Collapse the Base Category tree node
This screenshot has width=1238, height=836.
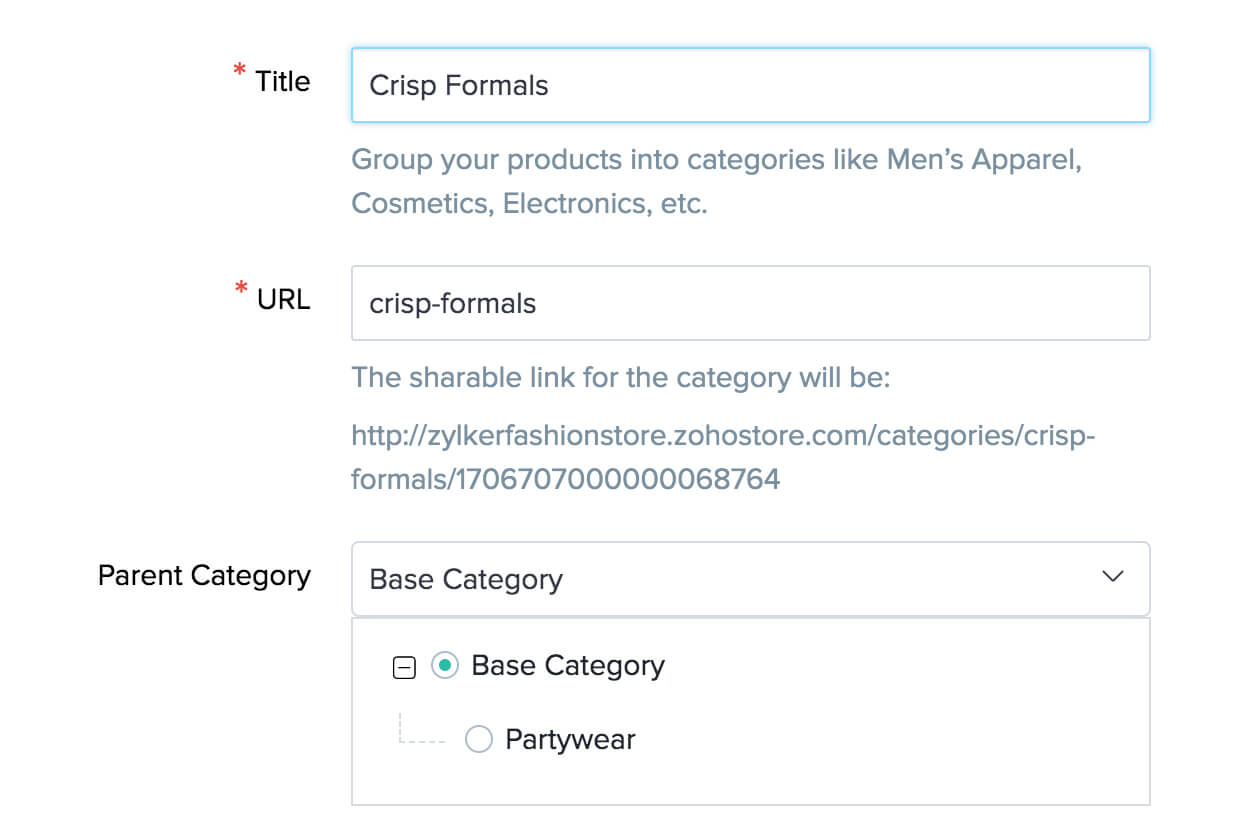tap(404, 668)
